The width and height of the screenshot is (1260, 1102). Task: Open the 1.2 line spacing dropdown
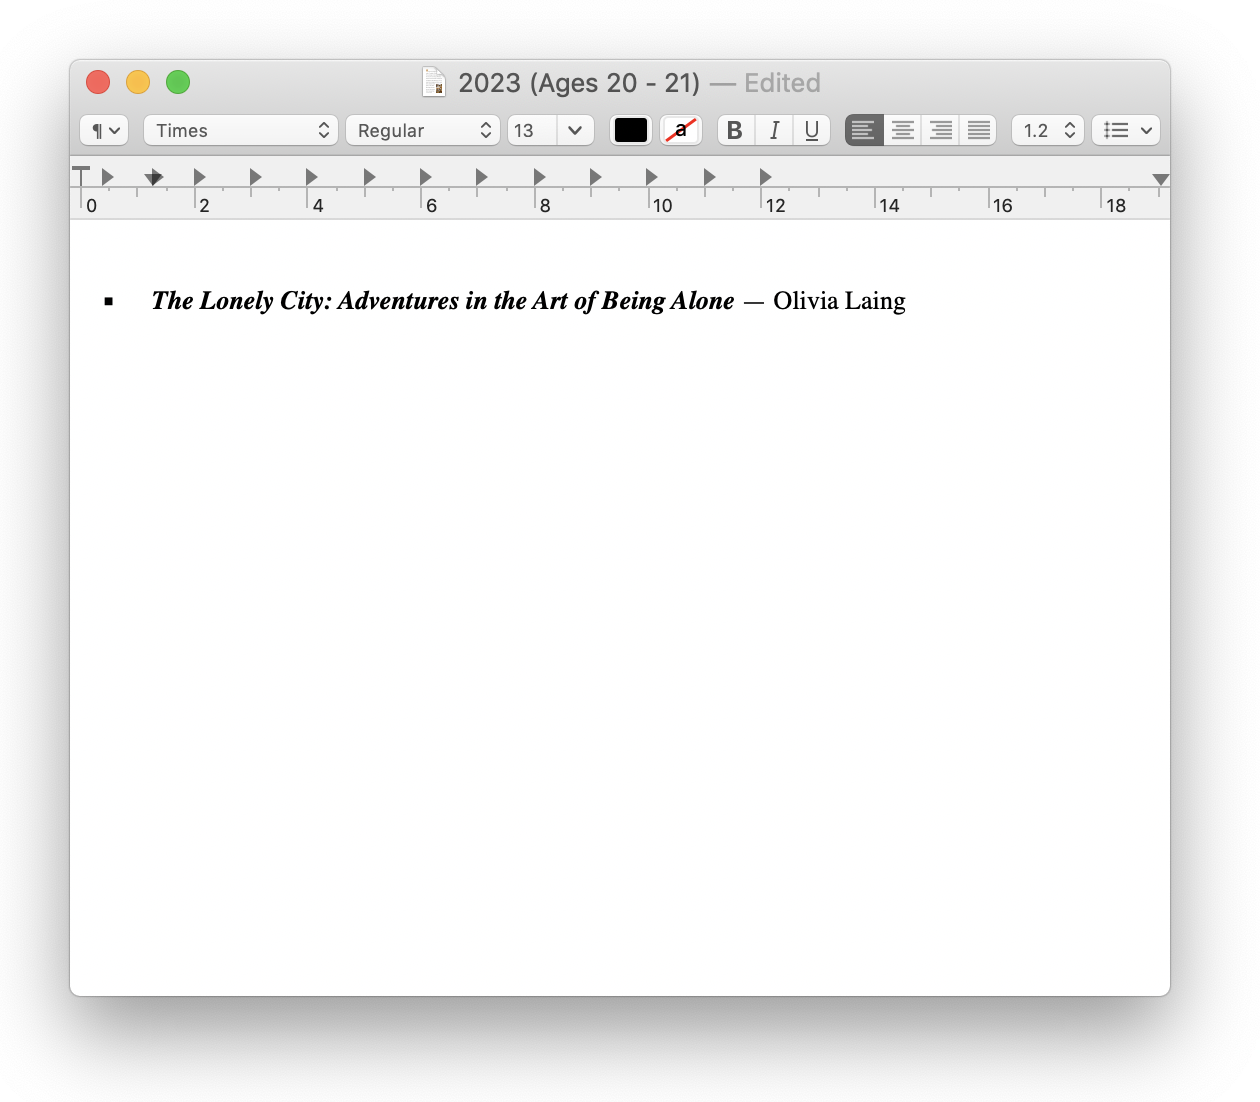tap(1048, 131)
